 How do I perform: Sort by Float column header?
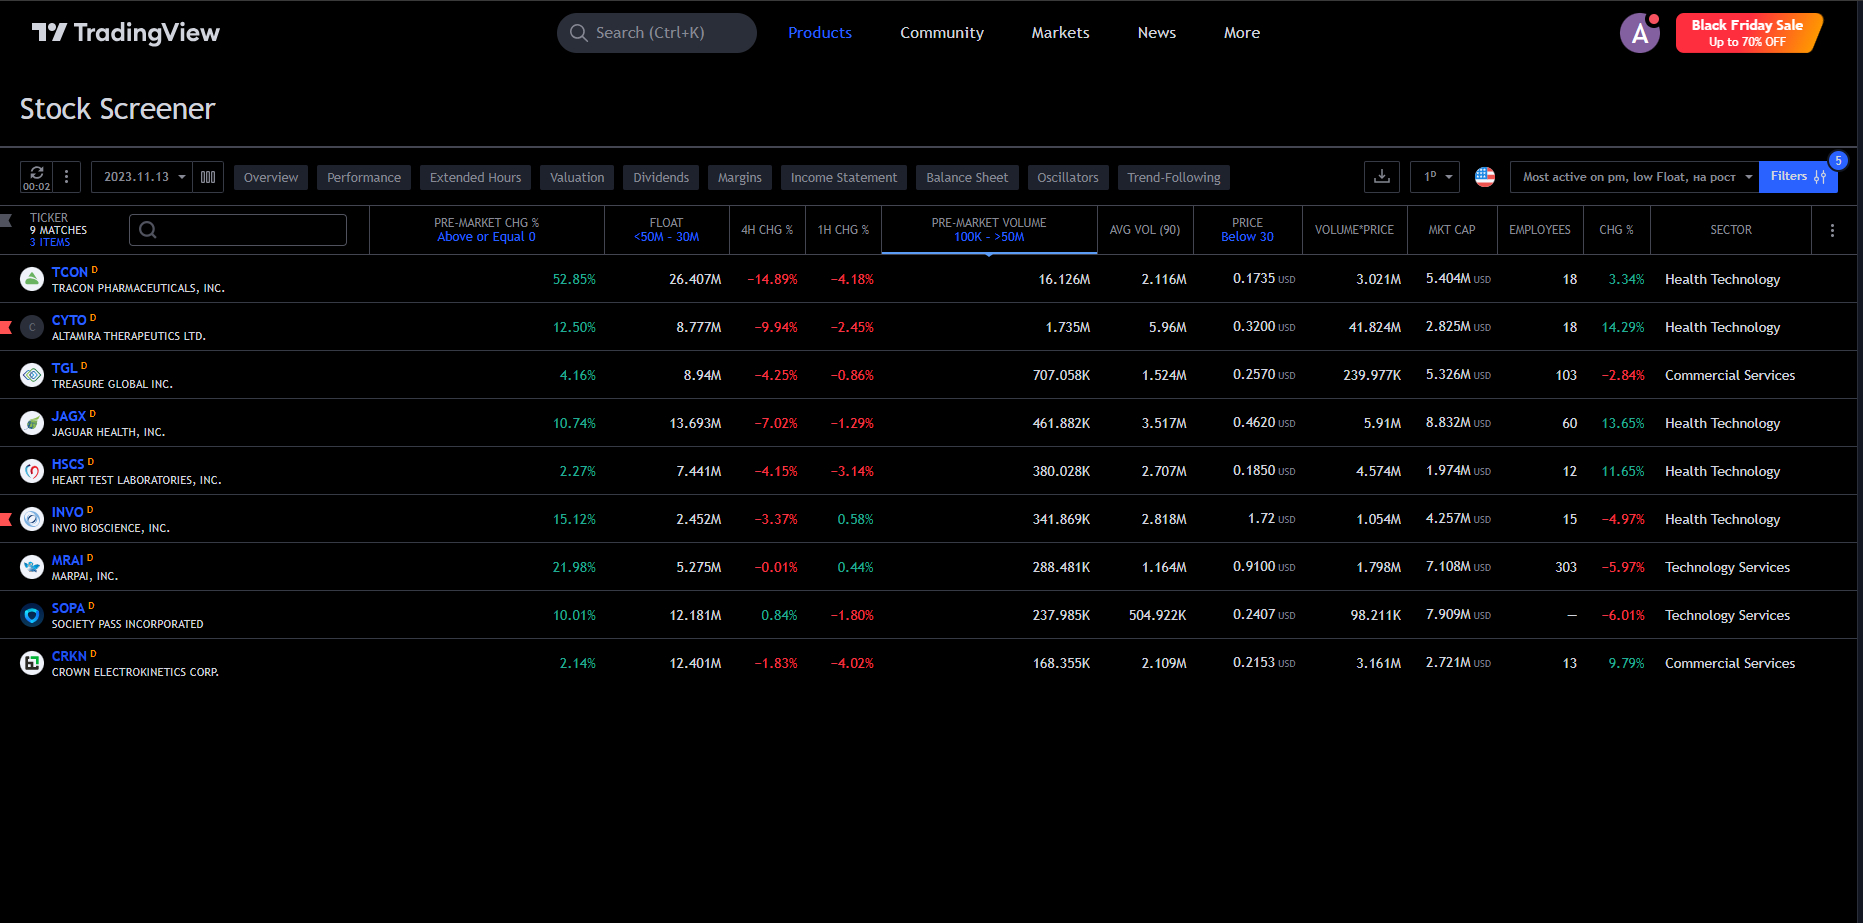pos(666,230)
